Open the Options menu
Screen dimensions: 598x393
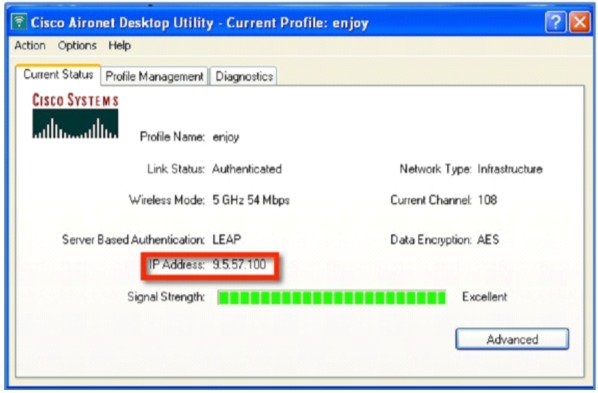point(77,45)
